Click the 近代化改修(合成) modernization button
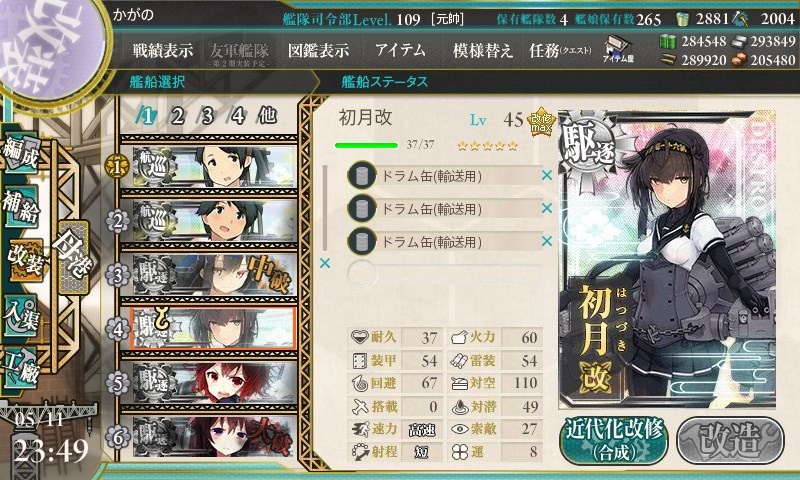 click(x=614, y=440)
